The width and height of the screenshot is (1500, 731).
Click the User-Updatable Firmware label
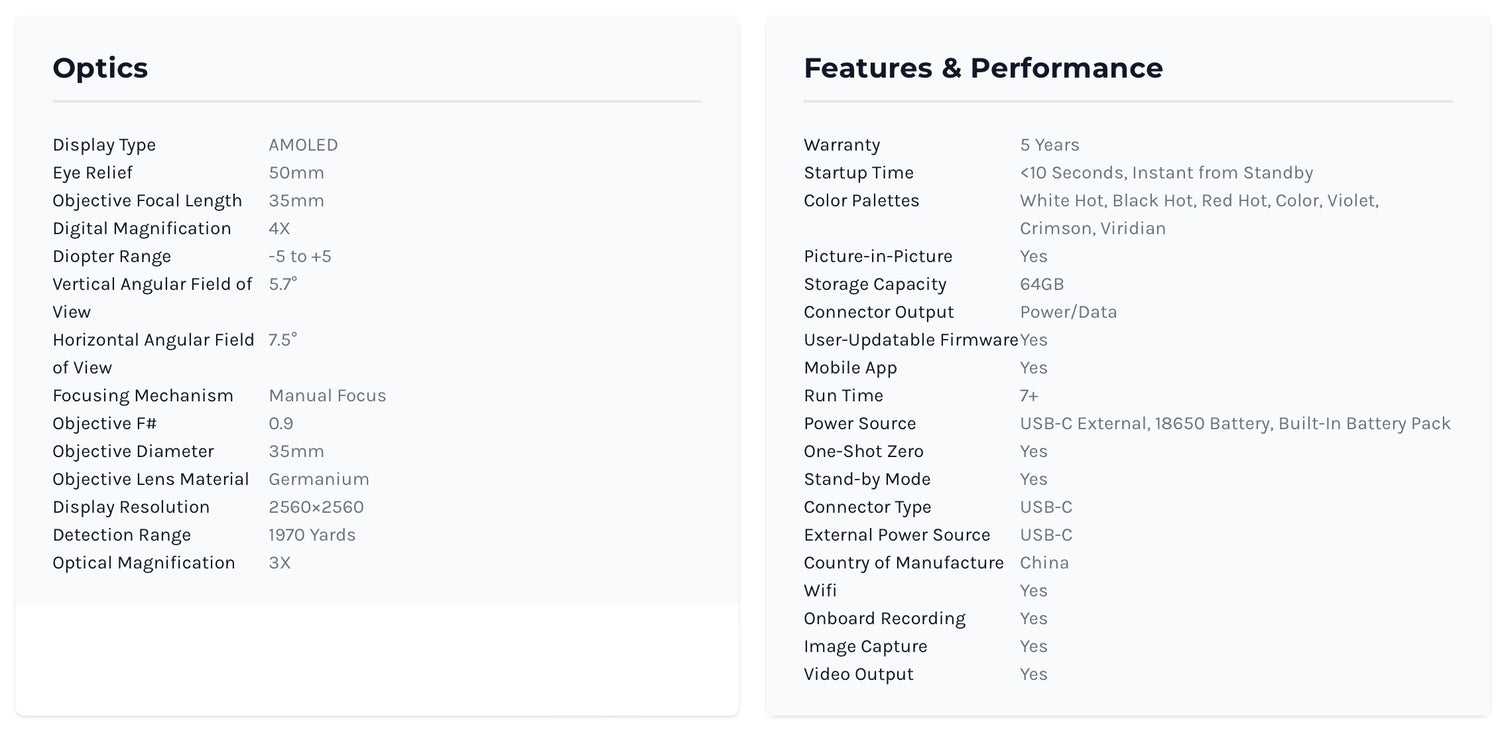pos(910,340)
